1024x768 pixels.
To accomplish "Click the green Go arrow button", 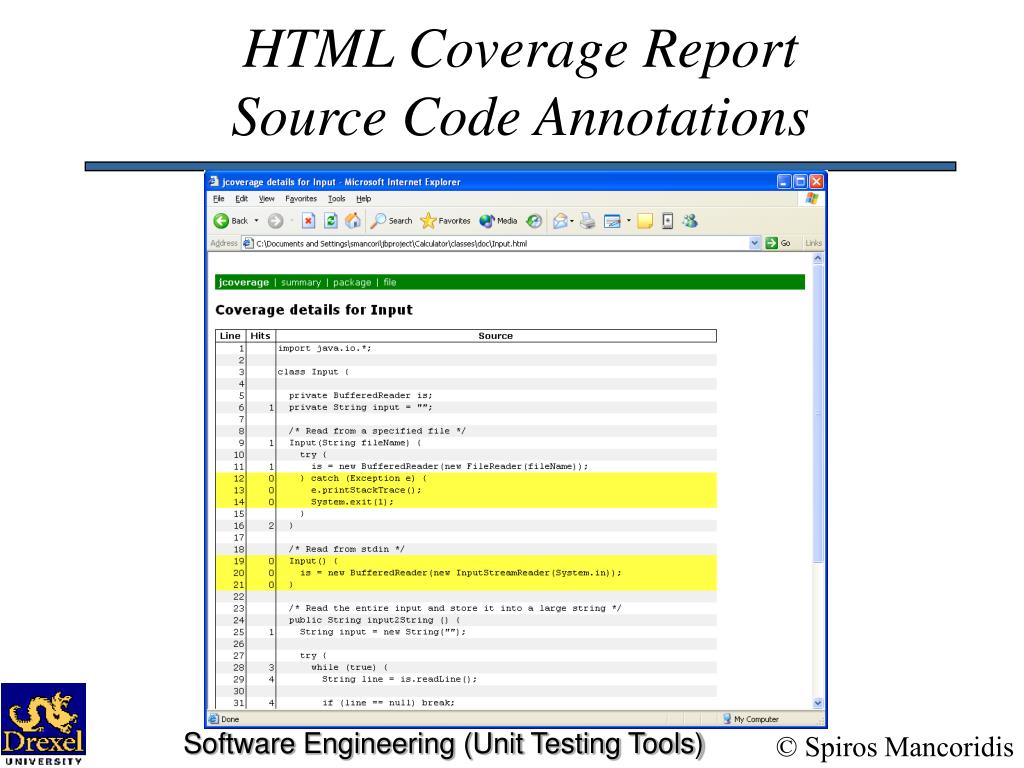I will pos(771,243).
